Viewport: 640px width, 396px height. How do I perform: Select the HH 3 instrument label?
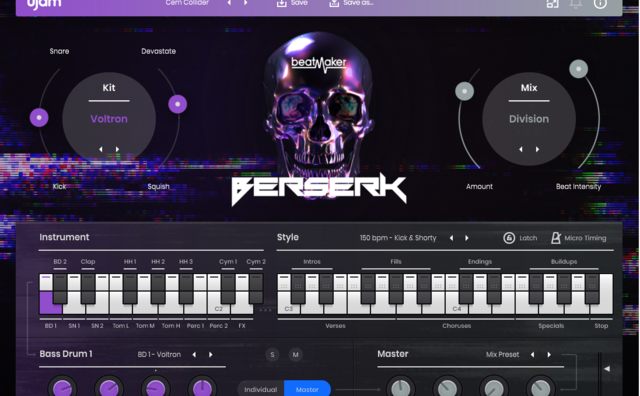tap(186, 261)
